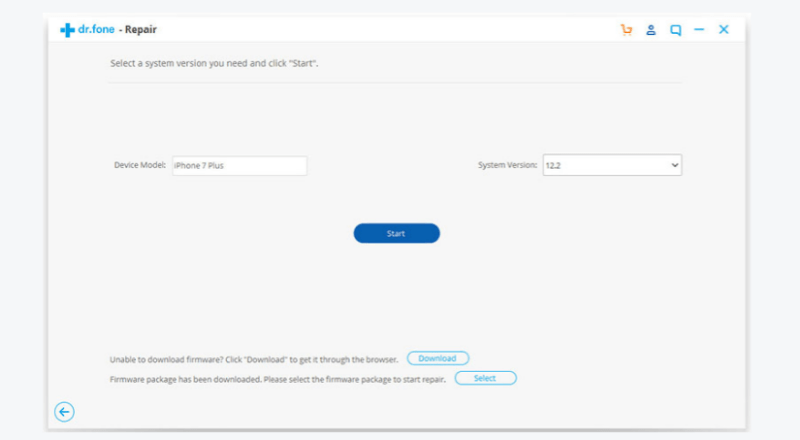Click the "dr.fone" brand name text

(x=96, y=30)
